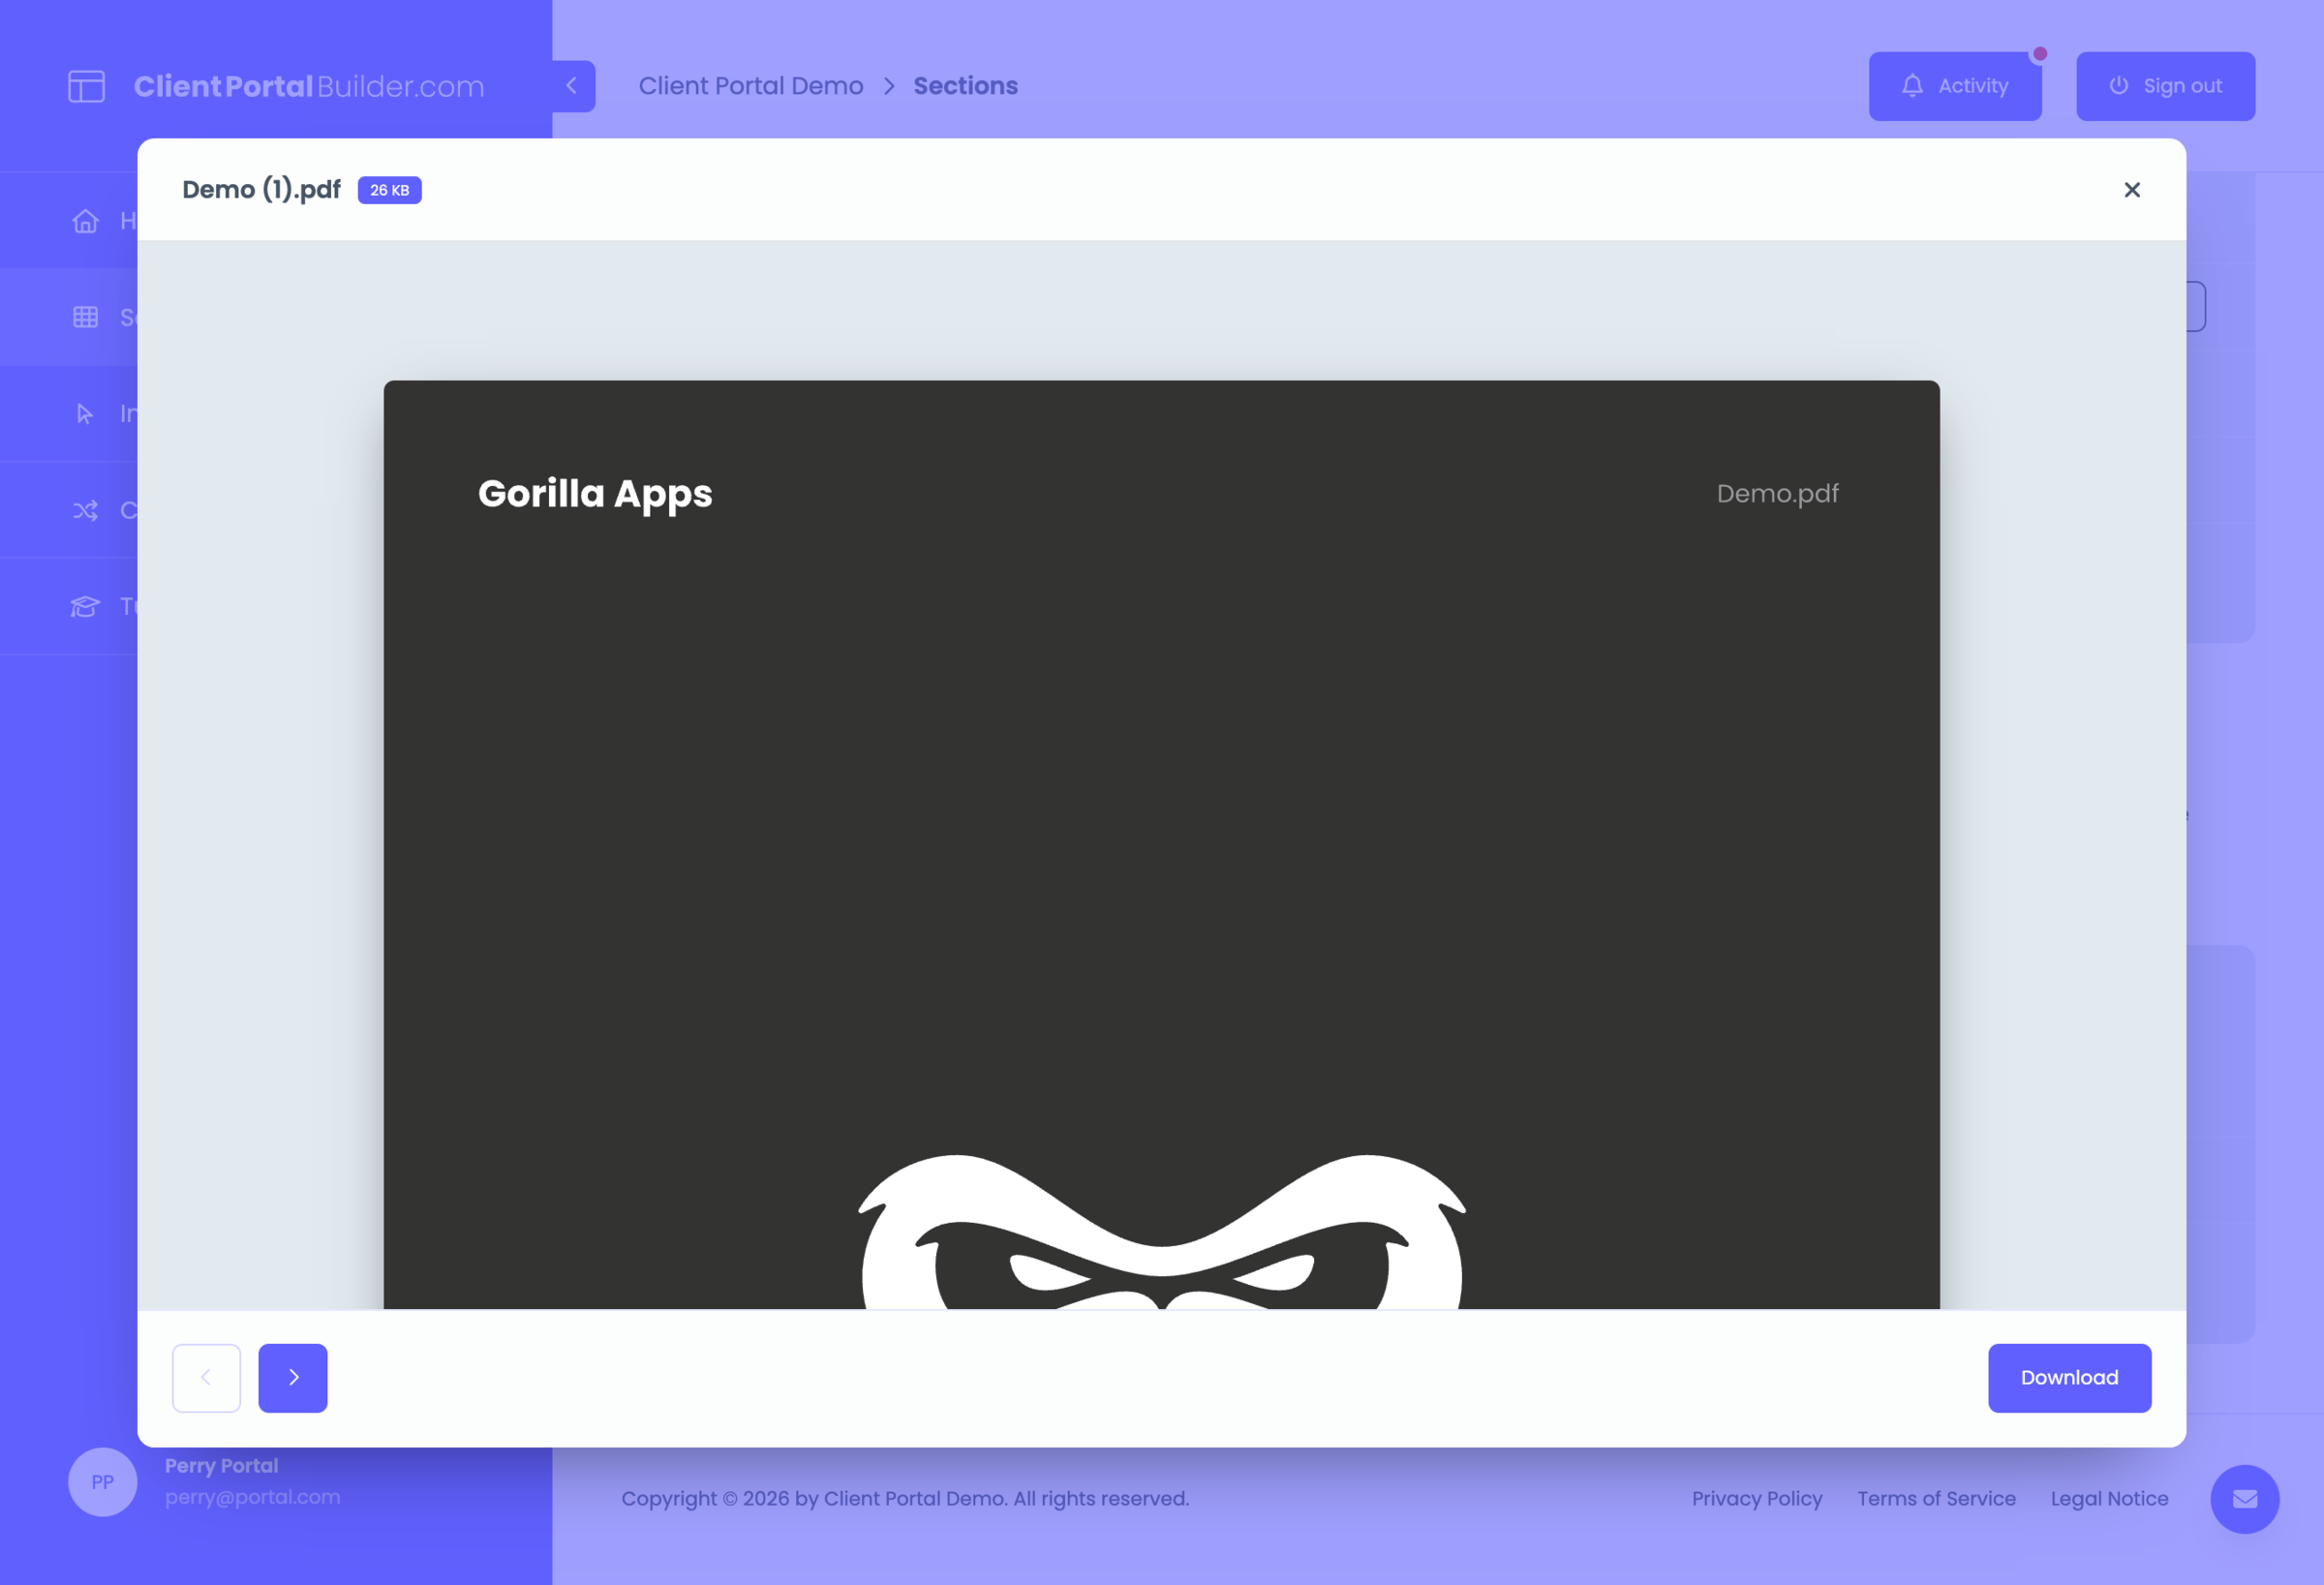Click the 26 KB file size badge
Screen dimensions: 2324x1585
click(x=389, y=190)
